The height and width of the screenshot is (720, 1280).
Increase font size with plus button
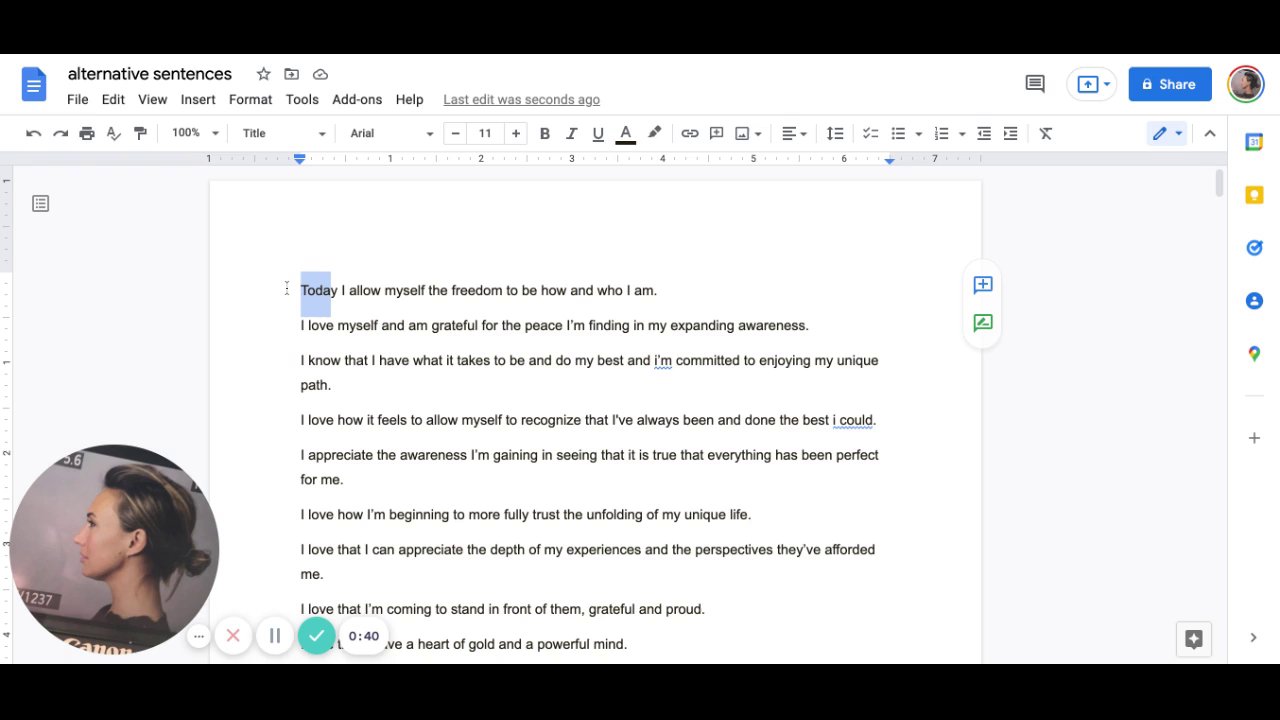[515, 133]
